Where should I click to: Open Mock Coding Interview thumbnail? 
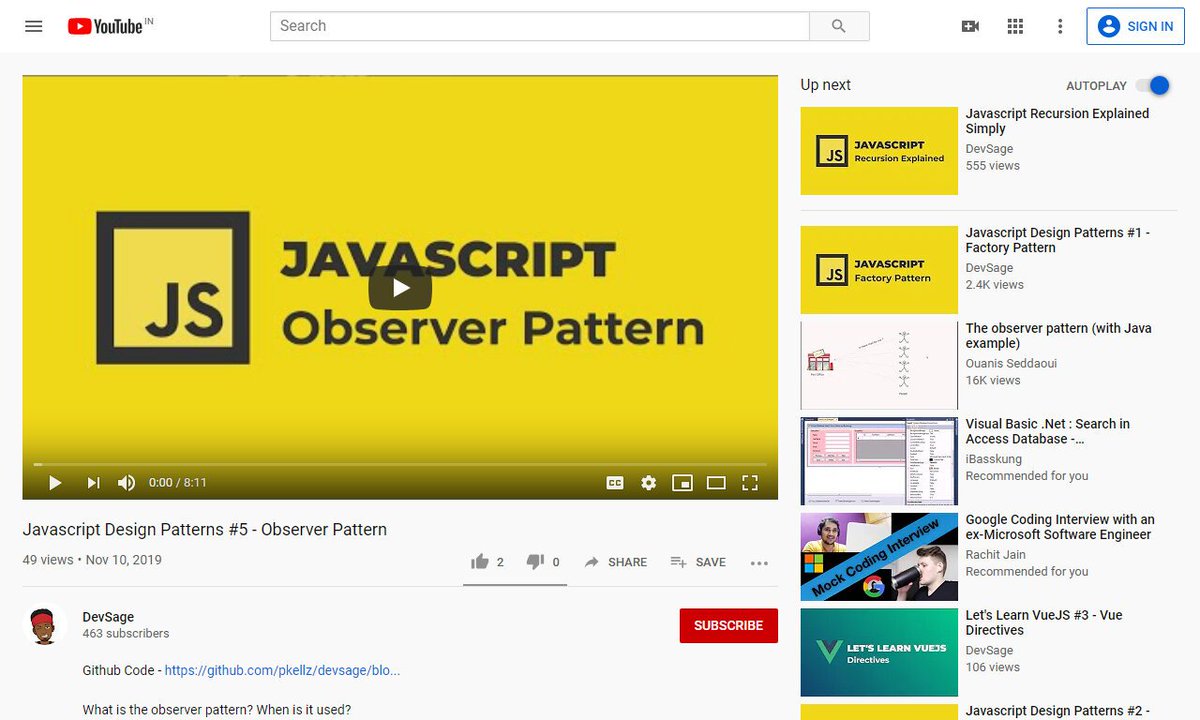point(879,557)
